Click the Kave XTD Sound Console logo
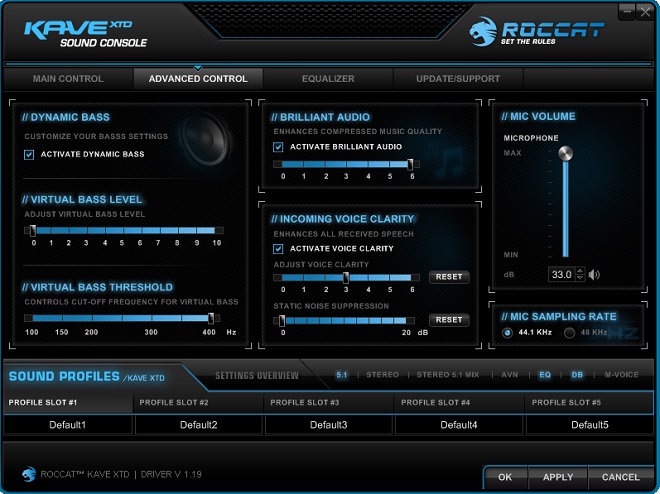The height and width of the screenshot is (494, 660). 85,34
